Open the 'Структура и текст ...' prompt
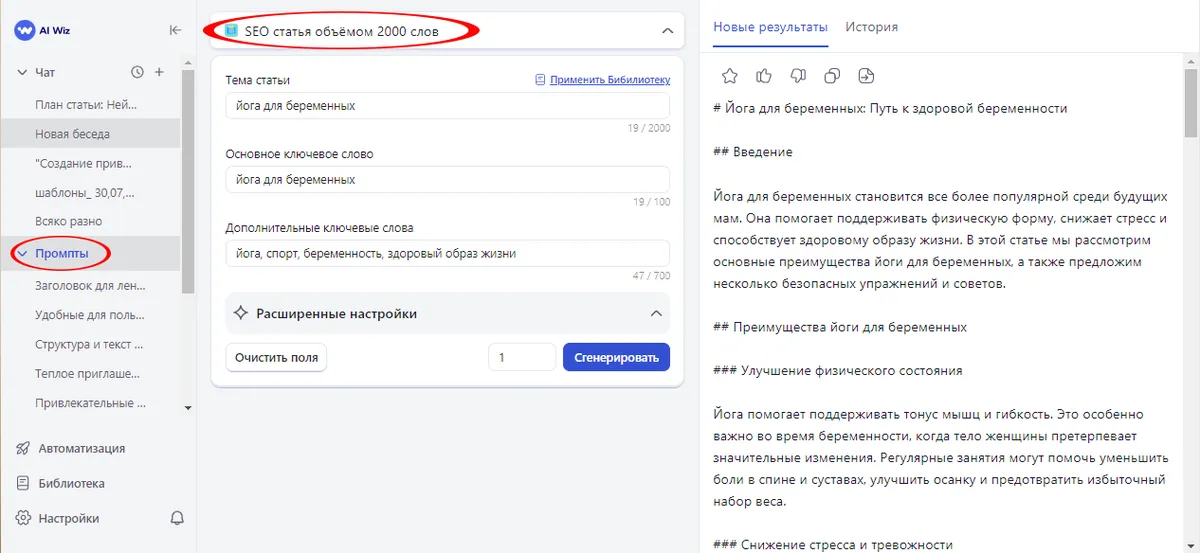 click(x=89, y=344)
